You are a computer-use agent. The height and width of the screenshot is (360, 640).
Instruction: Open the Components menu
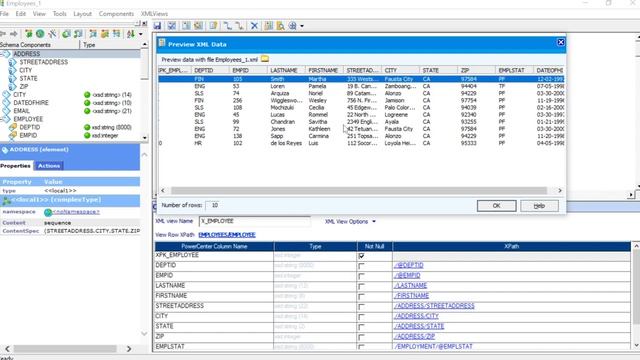coord(116,13)
